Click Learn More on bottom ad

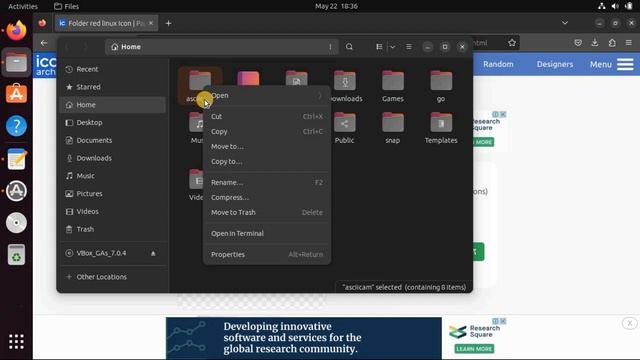474,349
